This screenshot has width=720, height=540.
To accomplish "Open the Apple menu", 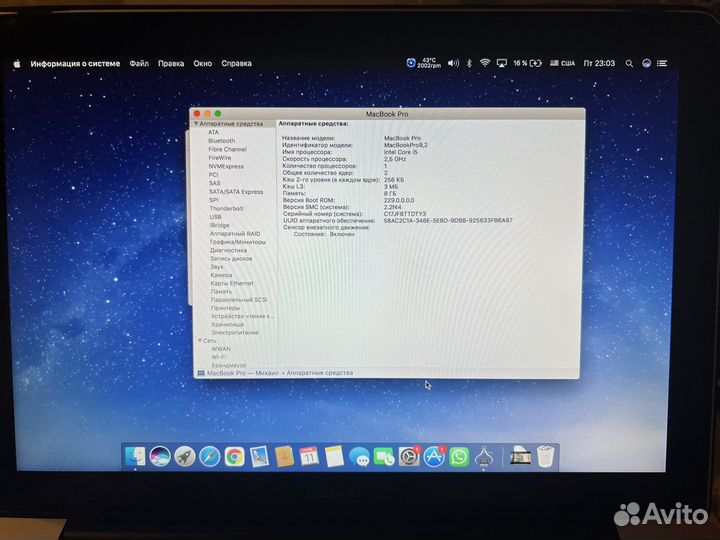I will tap(17, 63).
